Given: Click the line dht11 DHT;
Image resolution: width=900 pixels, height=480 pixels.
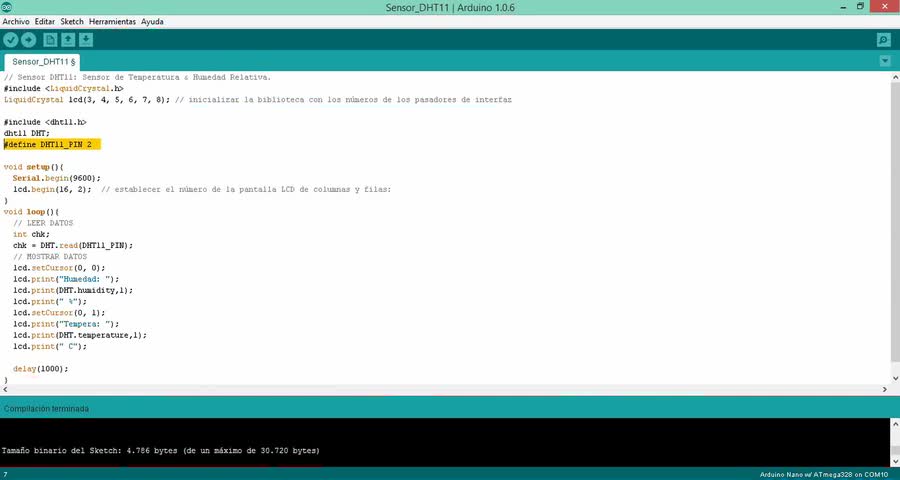Looking at the screenshot, I should [26, 133].
